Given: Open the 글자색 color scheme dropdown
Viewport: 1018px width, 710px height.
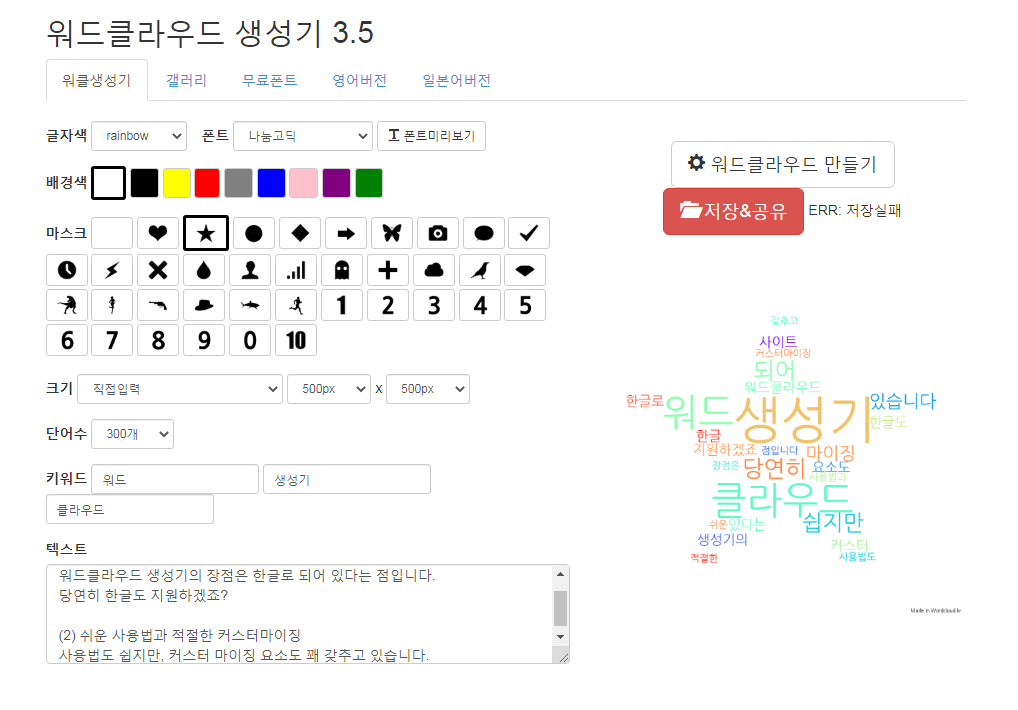Looking at the screenshot, I should 138,136.
